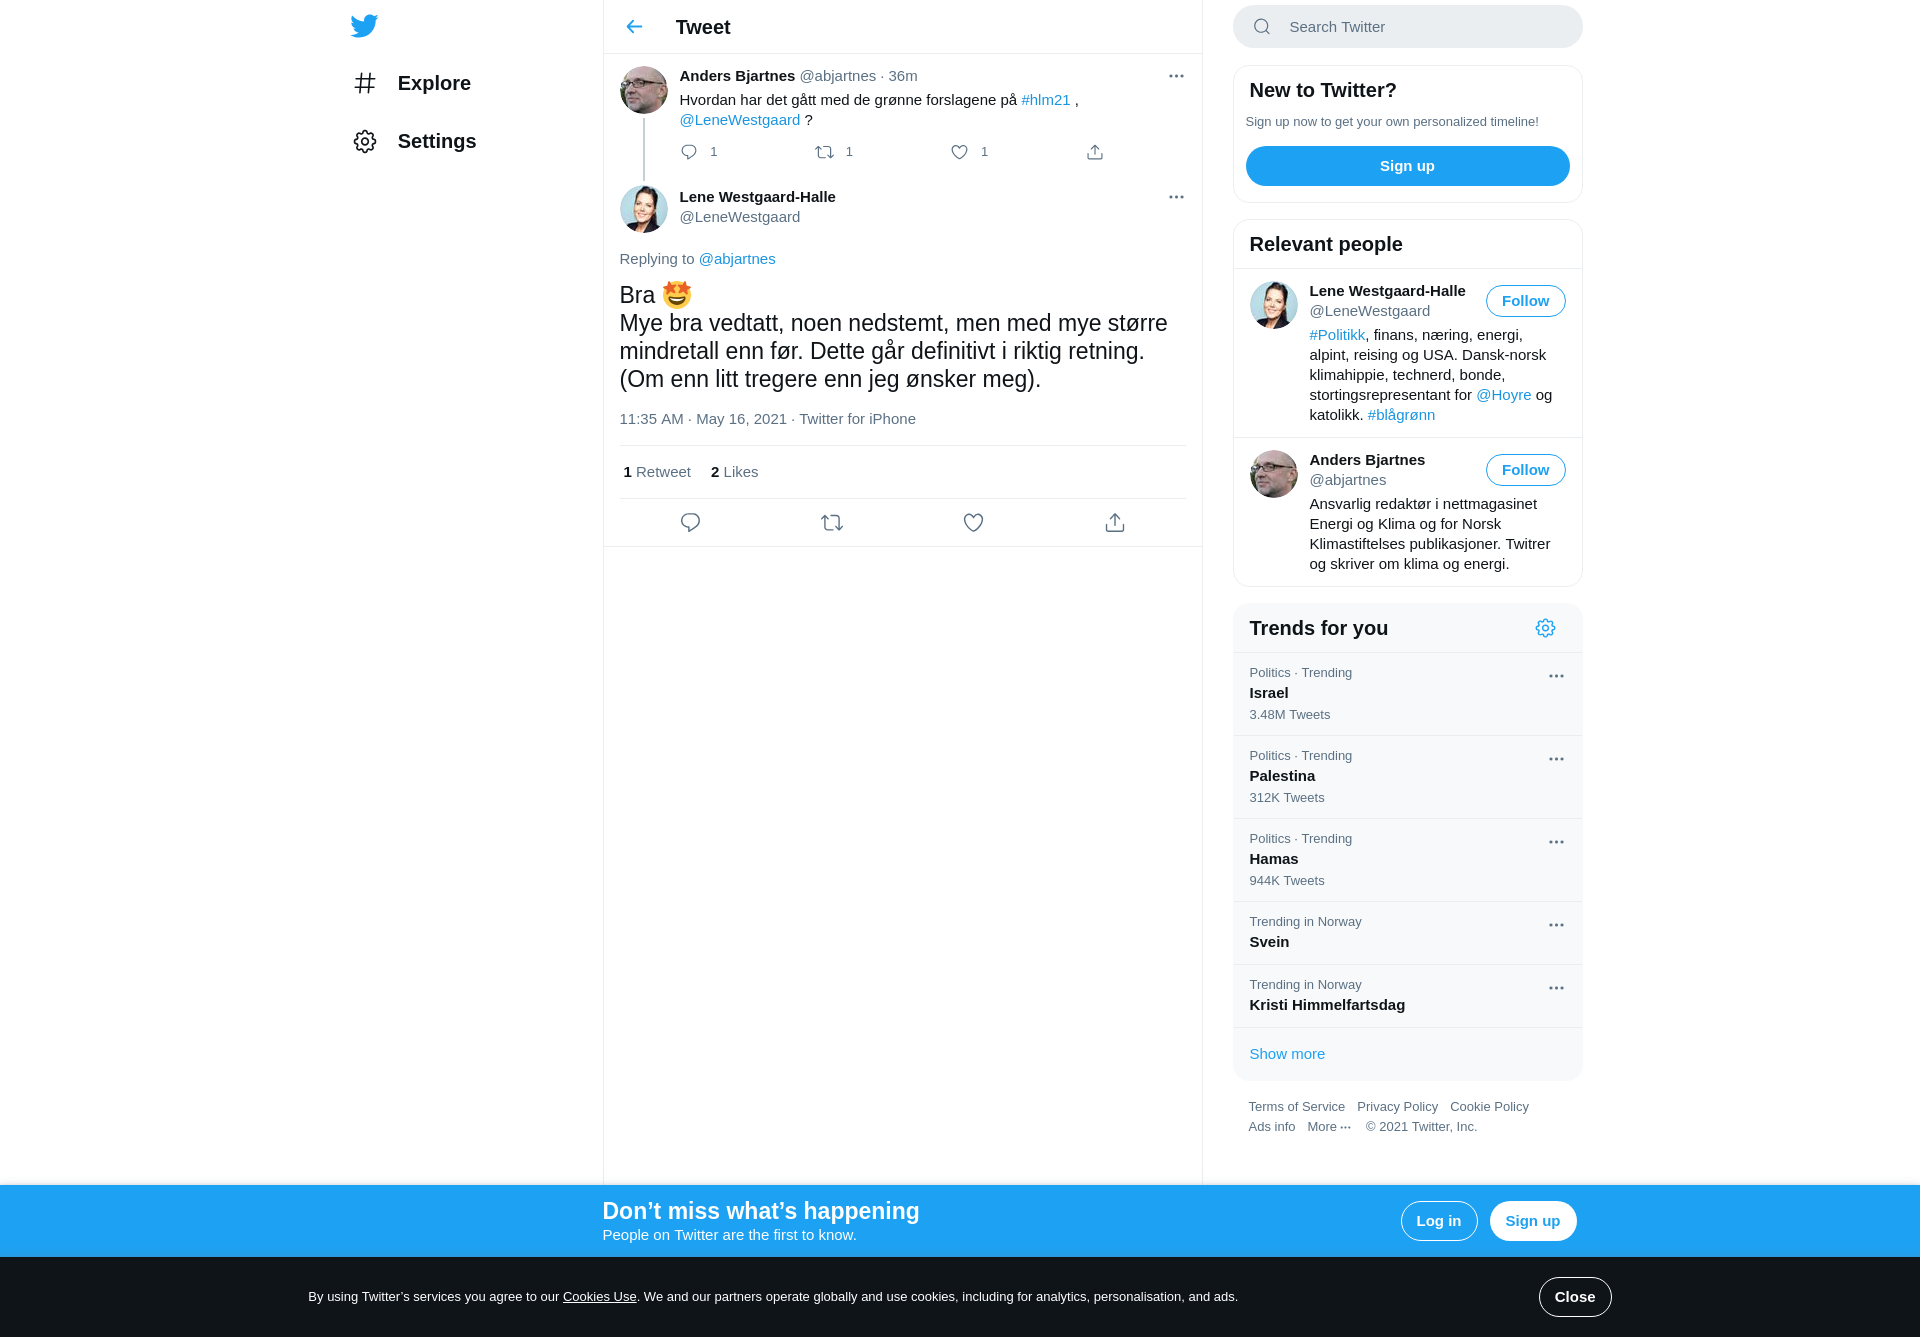Viewport: 1920px width, 1337px height.
Task: Retweet Lene Westgaard-Halle's main tweet
Action: click(832, 523)
